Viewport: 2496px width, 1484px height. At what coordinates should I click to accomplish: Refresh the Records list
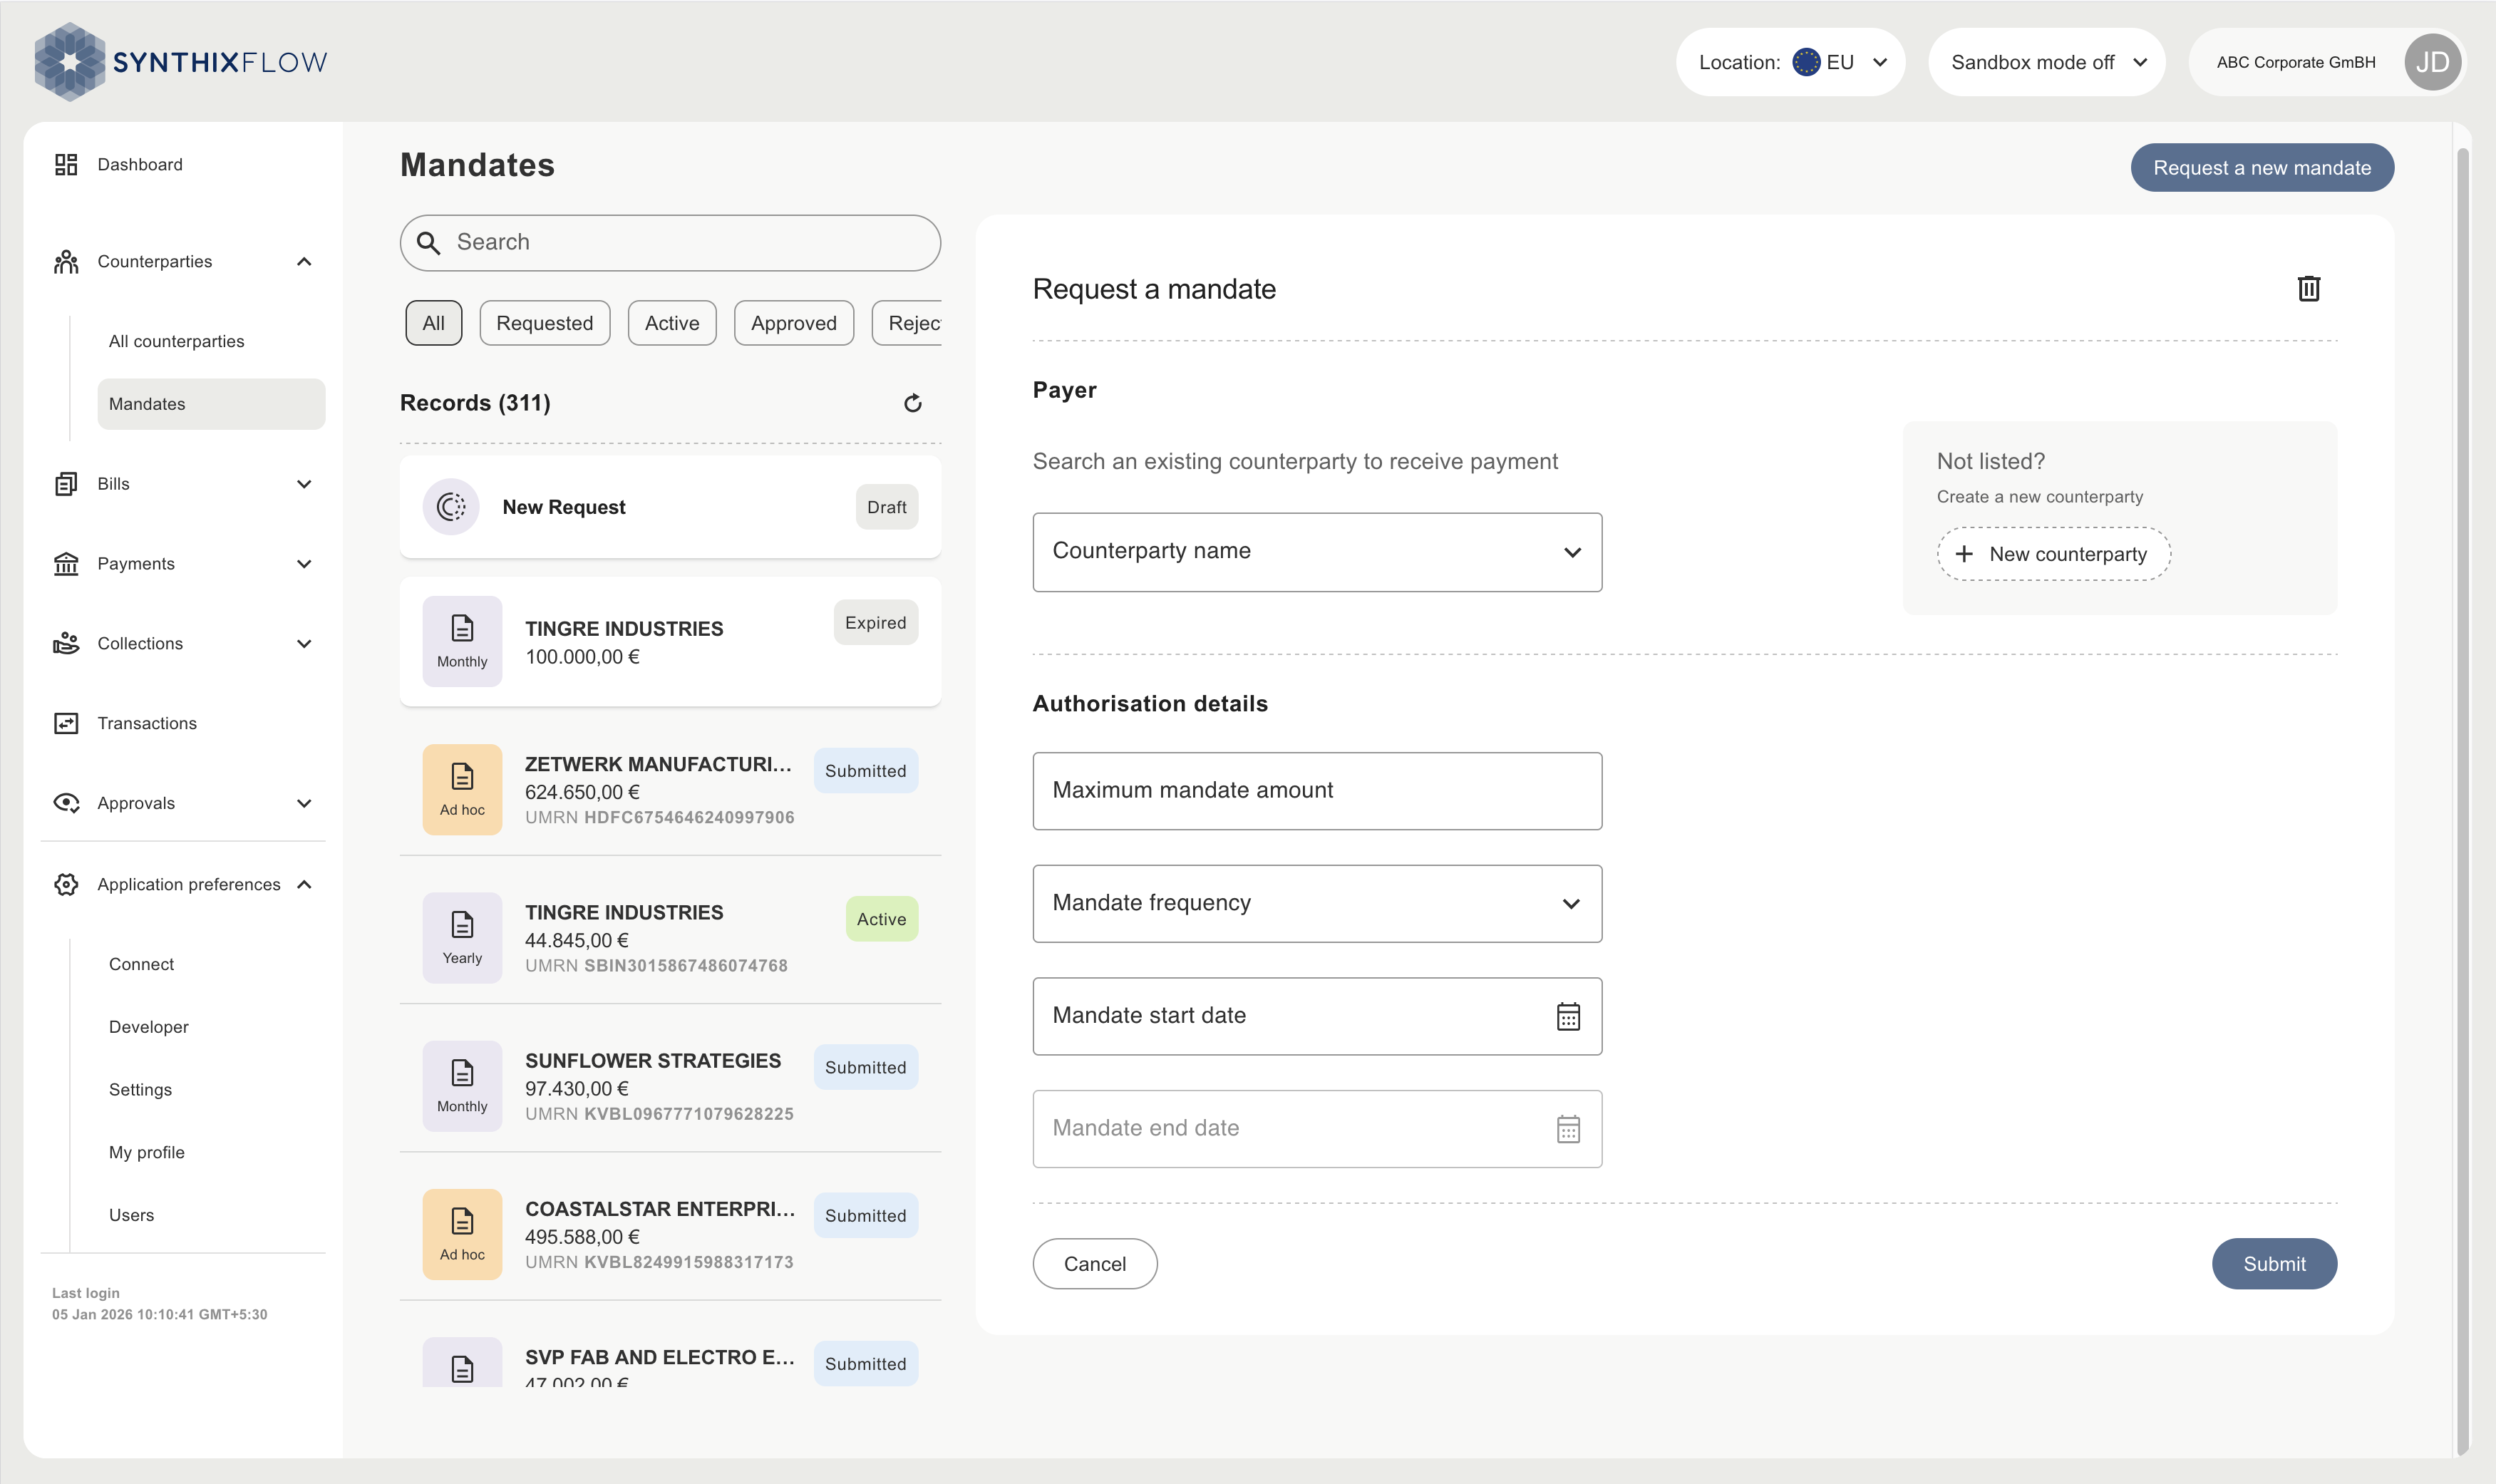913,403
